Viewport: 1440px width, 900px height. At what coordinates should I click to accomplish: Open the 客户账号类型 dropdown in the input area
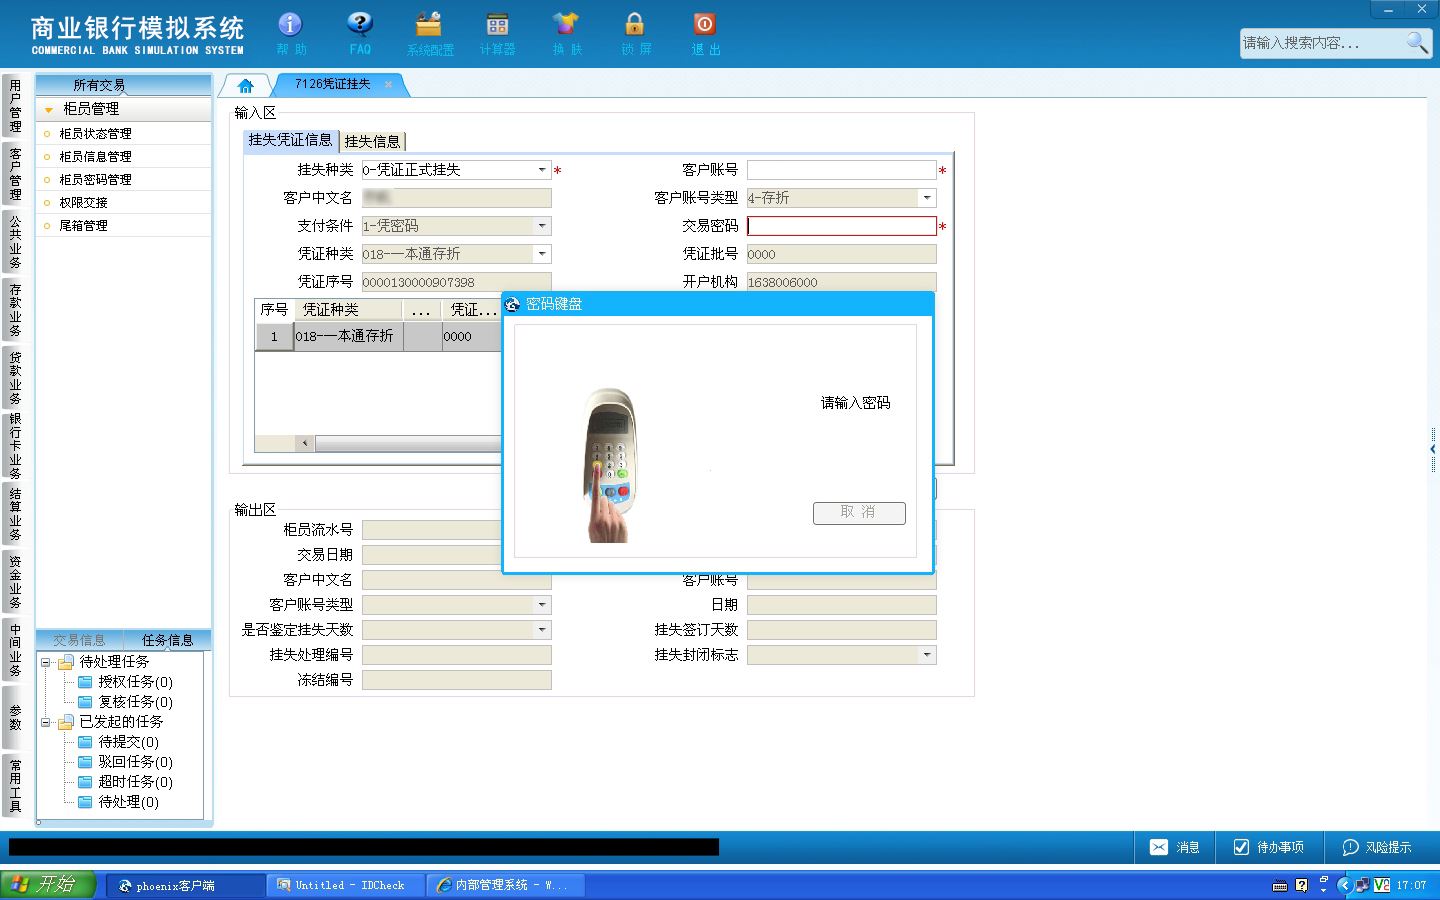point(927,198)
